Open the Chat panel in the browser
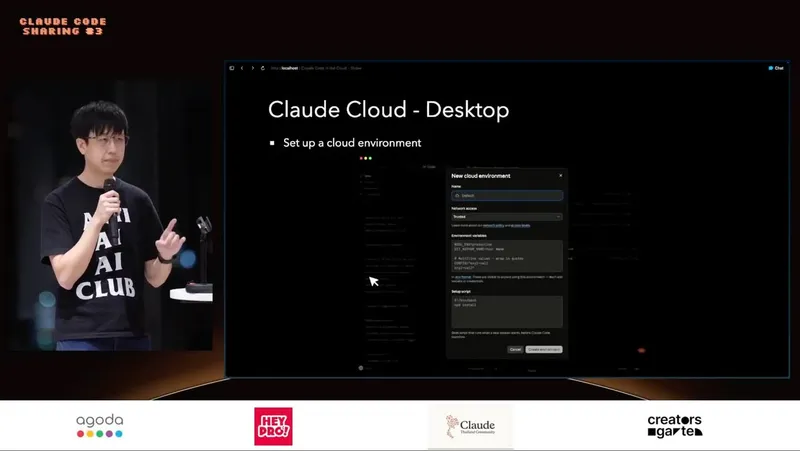Image resolution: width=800 pixels, height=451 pixels. [x=776, y=68]
